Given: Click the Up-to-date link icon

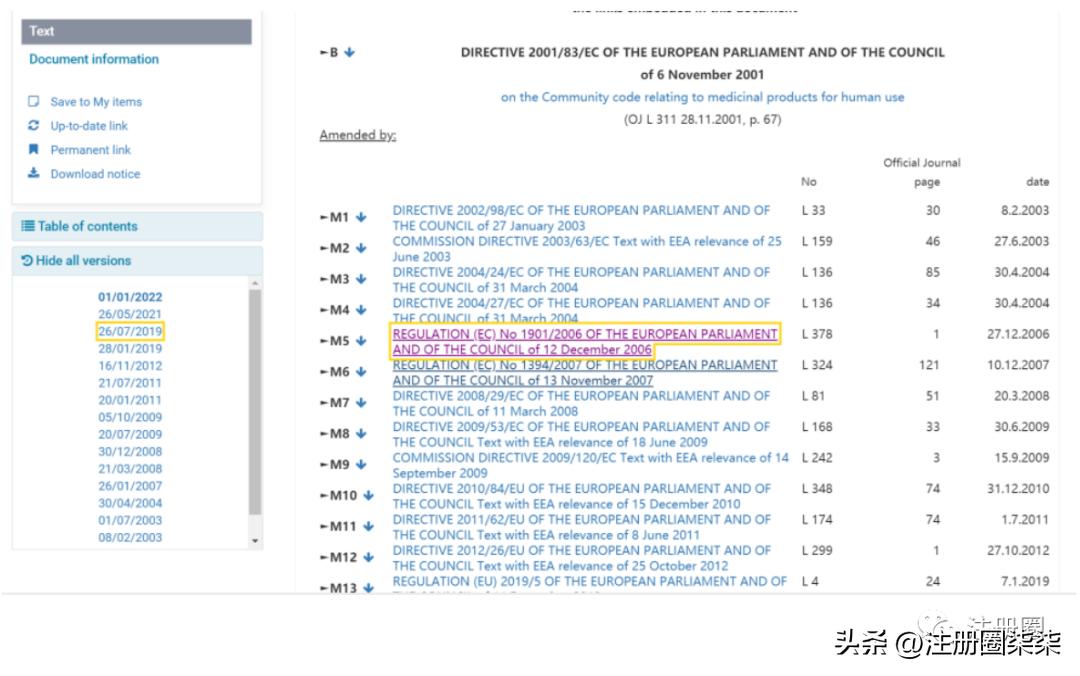Looking at the screenshot, I should (32, 125).
